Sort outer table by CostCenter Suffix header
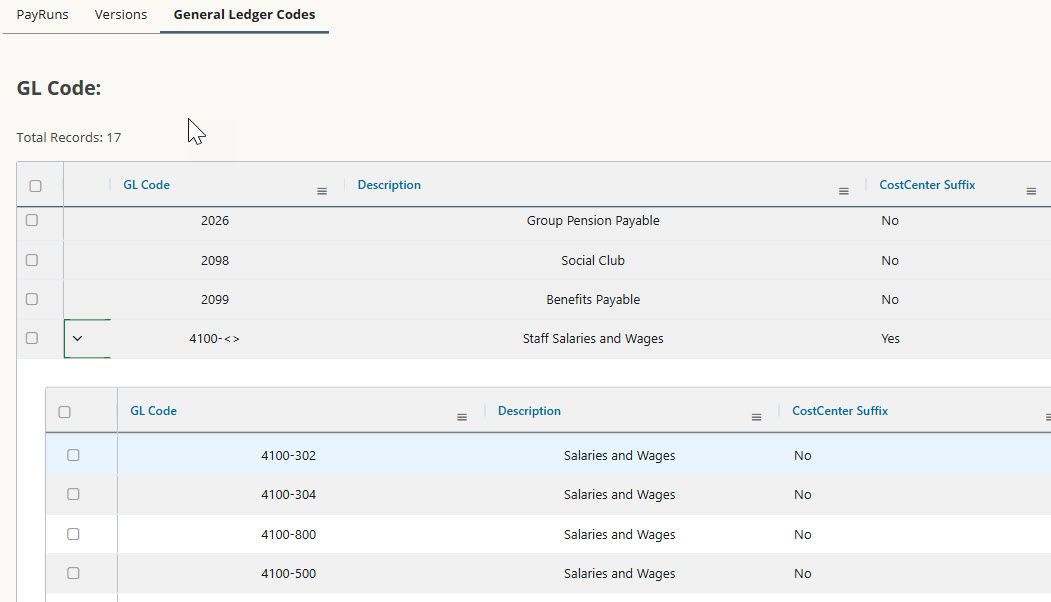This screenshot has height=602, width=1051. click(x=927, y=185)
